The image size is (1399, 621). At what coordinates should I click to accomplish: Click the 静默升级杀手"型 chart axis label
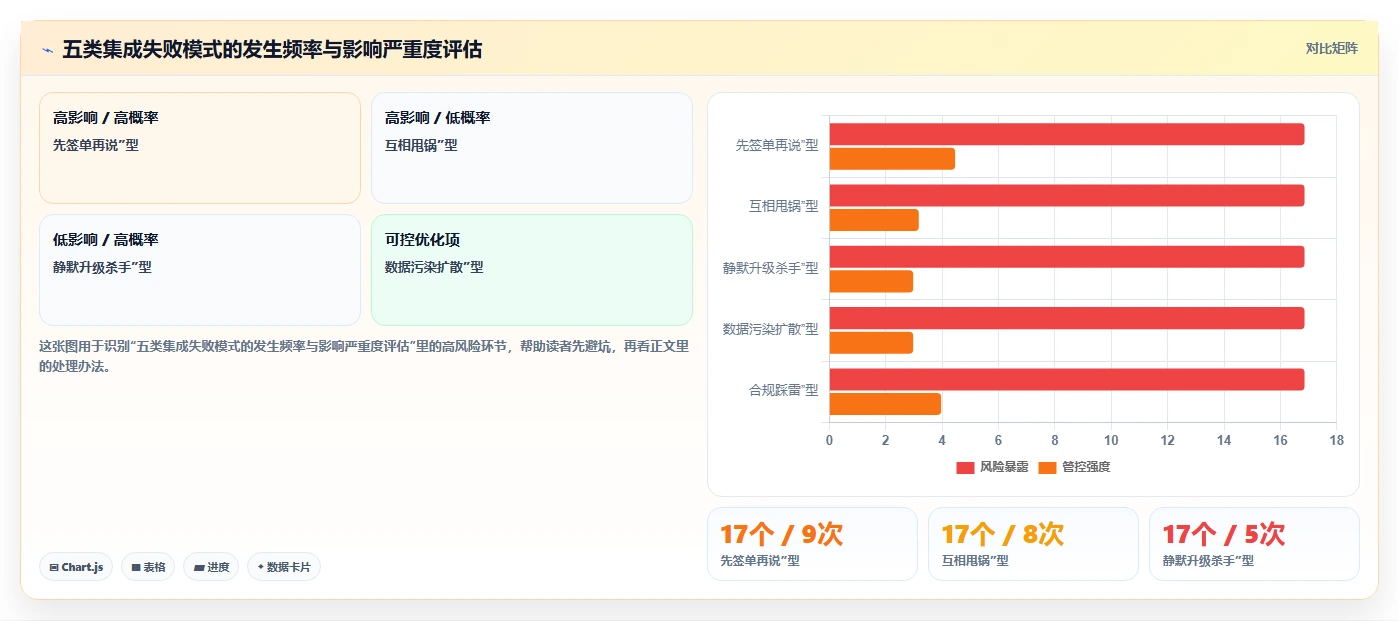click(x=771, y=268)
